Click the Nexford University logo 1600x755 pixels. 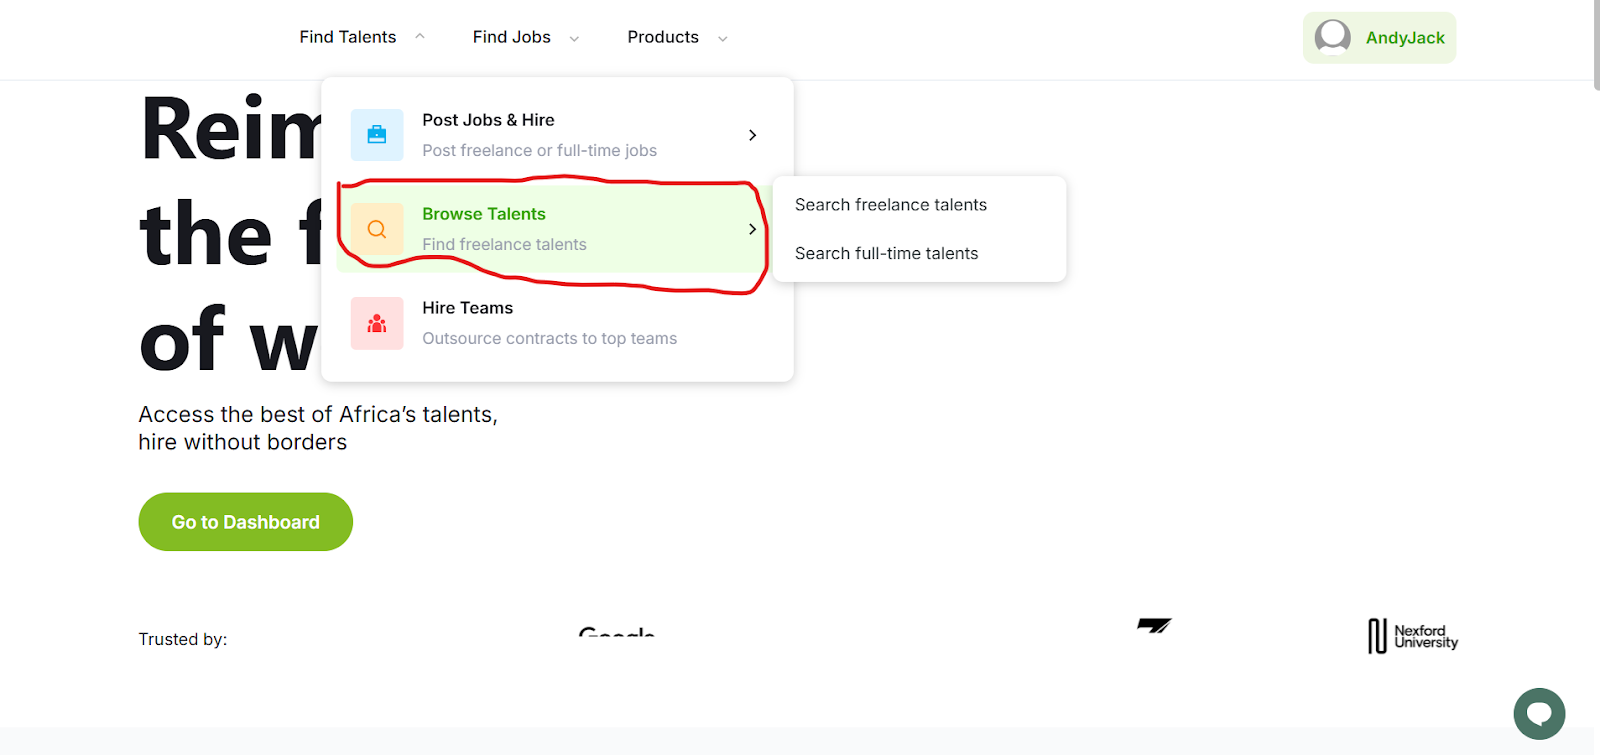coord(1412,636)
